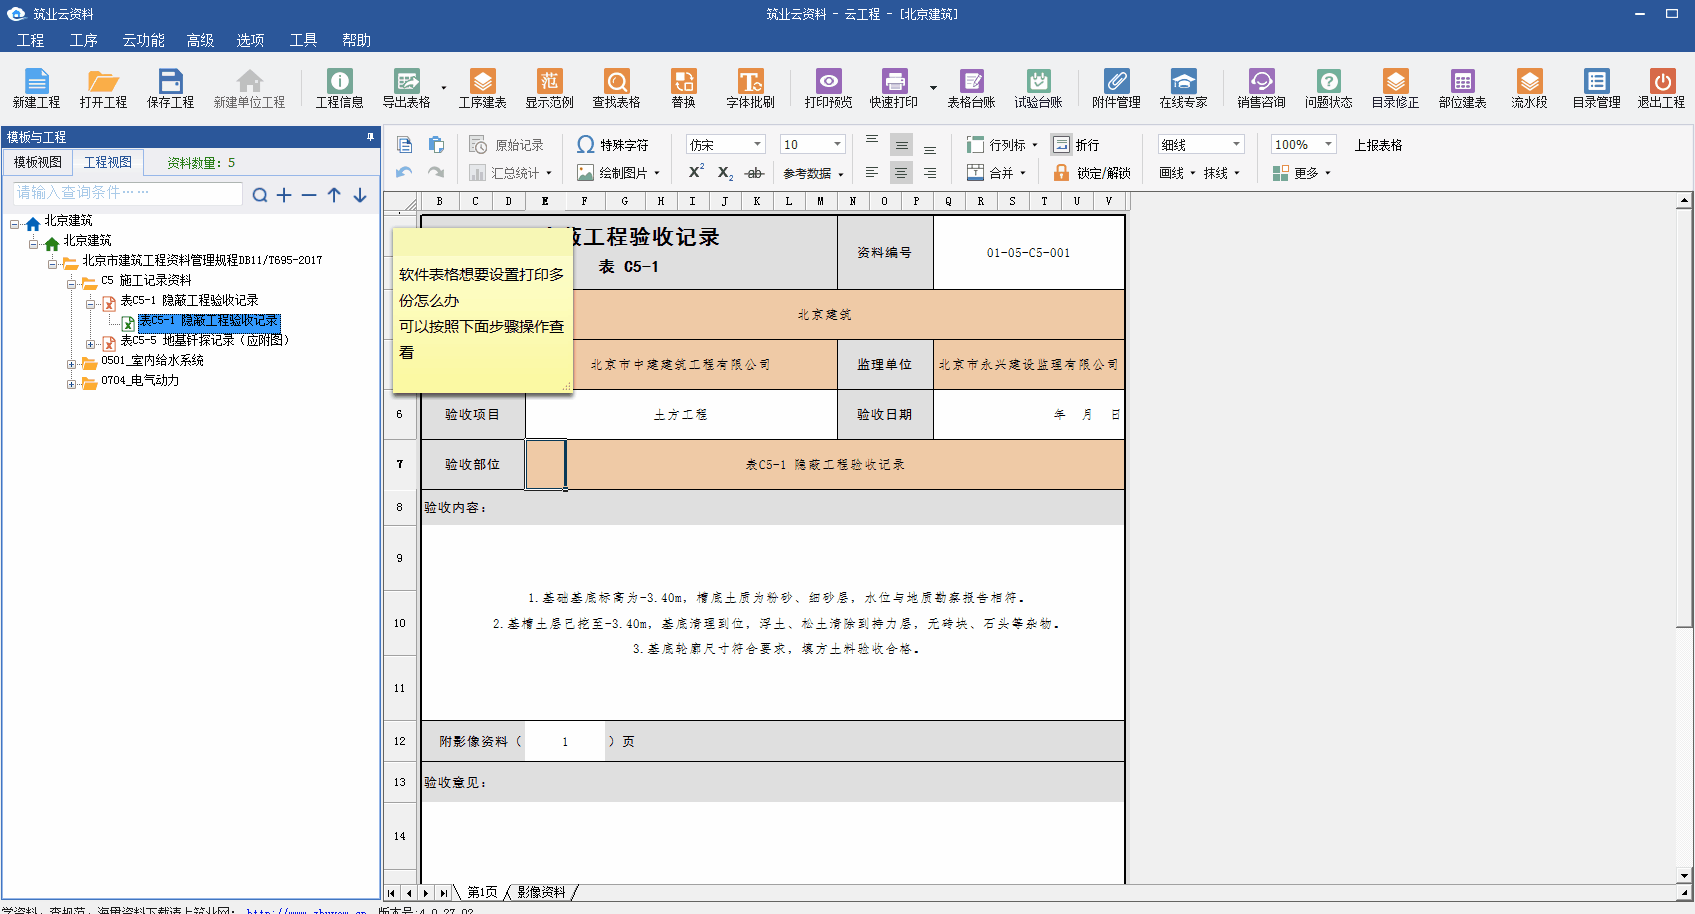Toggle superscript X² formatting

(696, 172)
